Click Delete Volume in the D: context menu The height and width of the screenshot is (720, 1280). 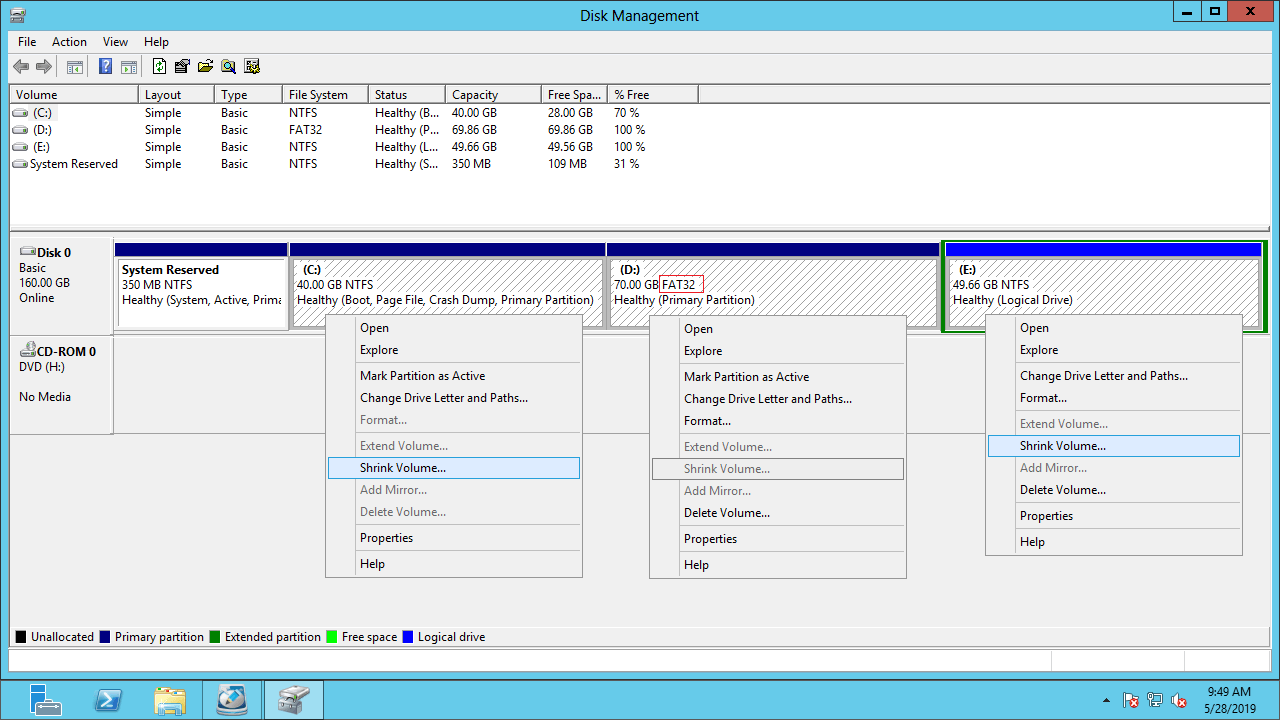pos(726,513)
